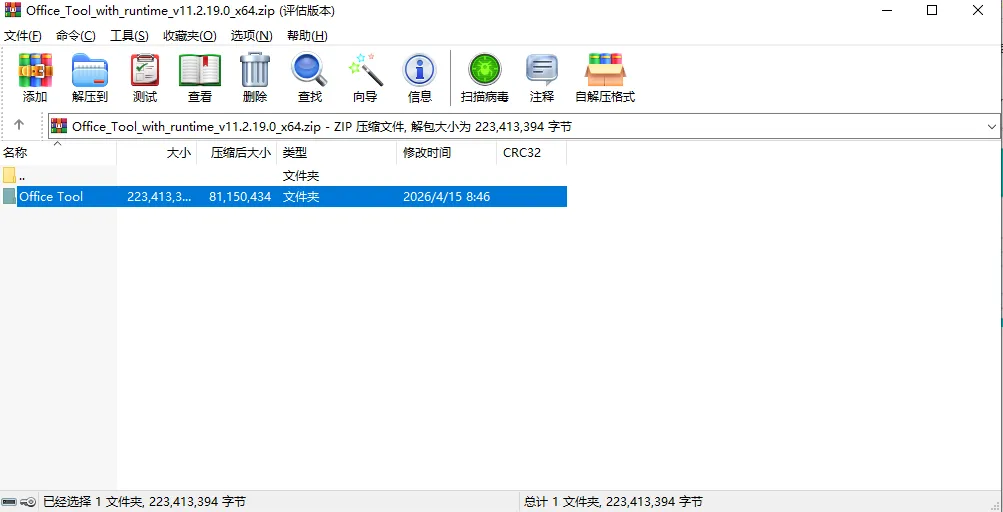Click the parent folder '..' icon

coord(9,175)
